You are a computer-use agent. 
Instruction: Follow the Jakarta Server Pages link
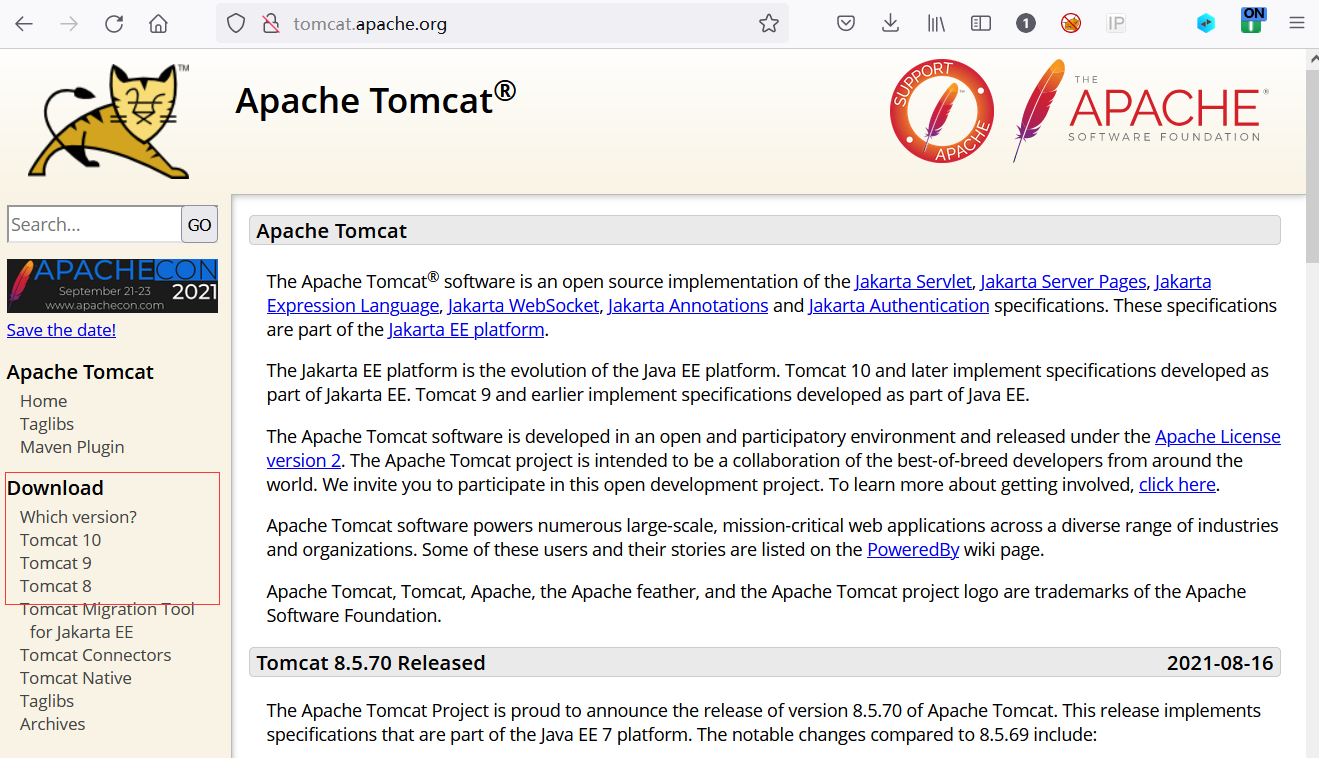pos(1063,282)
